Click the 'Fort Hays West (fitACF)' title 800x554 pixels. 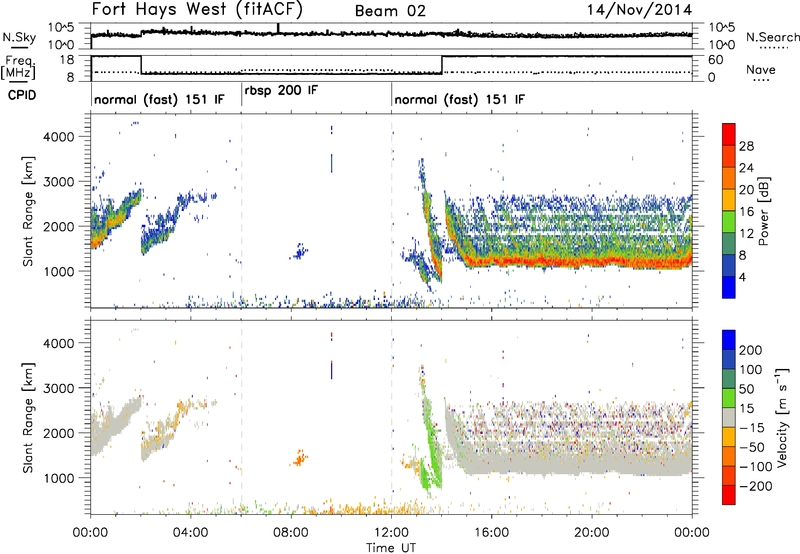197,9
